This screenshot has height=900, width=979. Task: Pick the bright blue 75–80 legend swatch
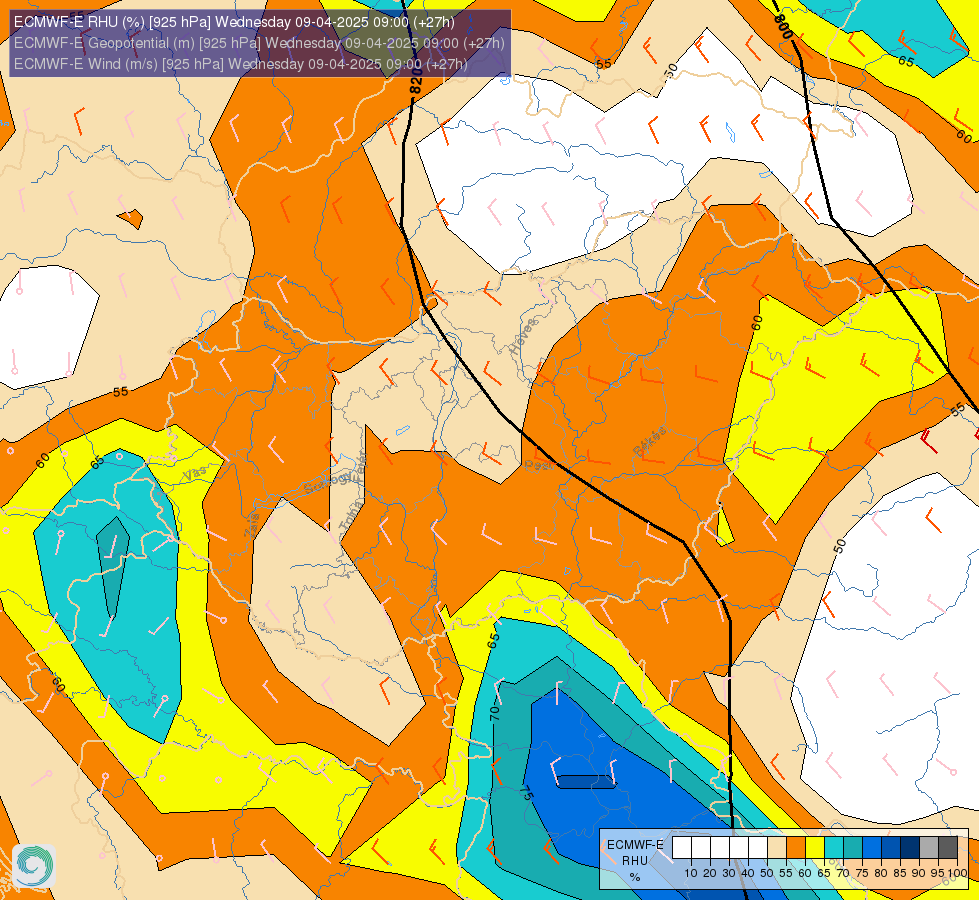tap(872, 848)
